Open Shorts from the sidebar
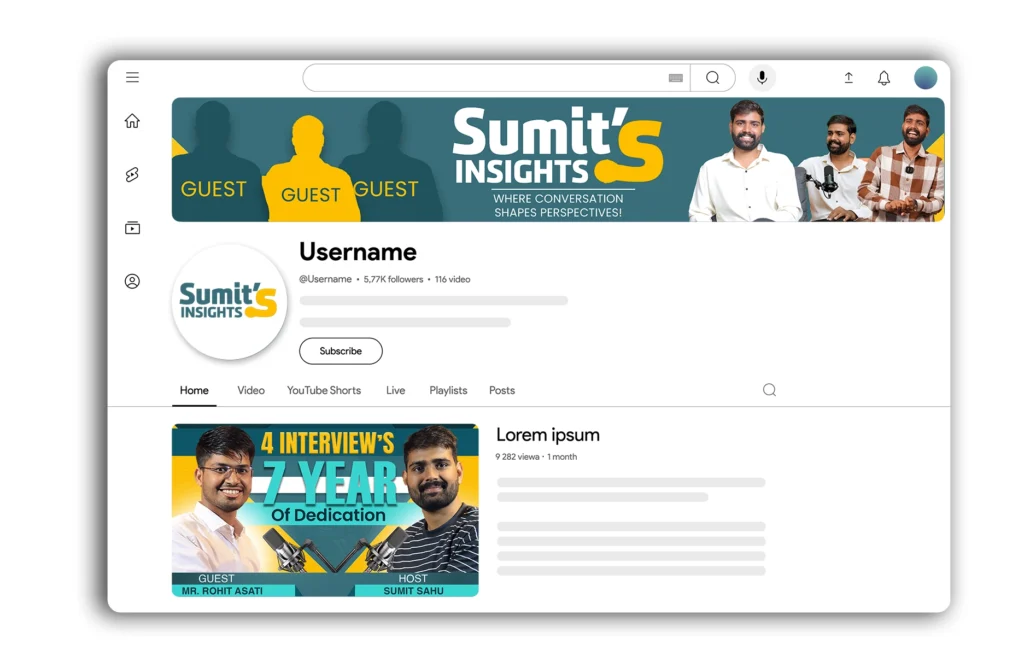1024x662 pixels. click(x=132, y=175)
